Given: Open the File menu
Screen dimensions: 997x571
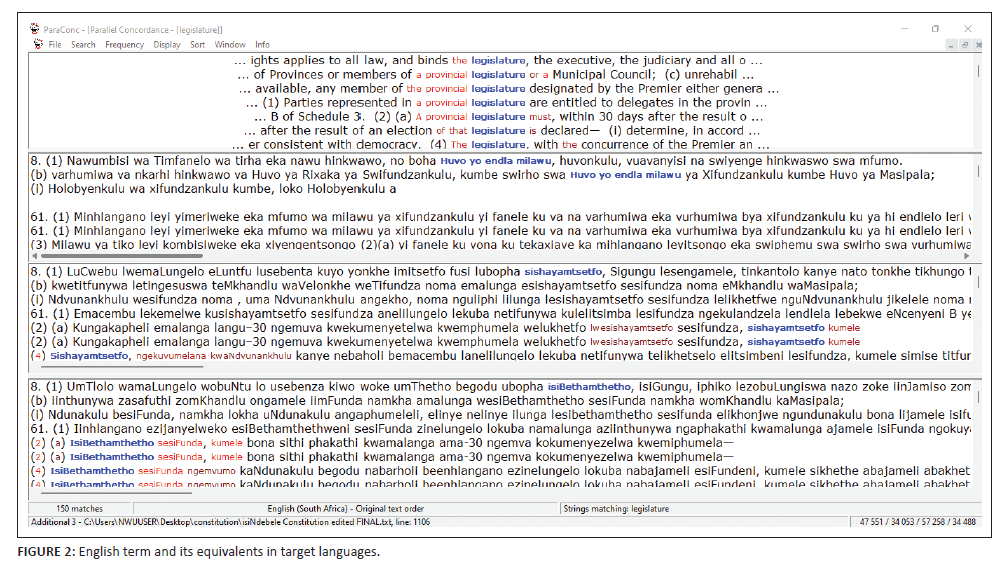Looking at the screenshot, I should (55, 45).
